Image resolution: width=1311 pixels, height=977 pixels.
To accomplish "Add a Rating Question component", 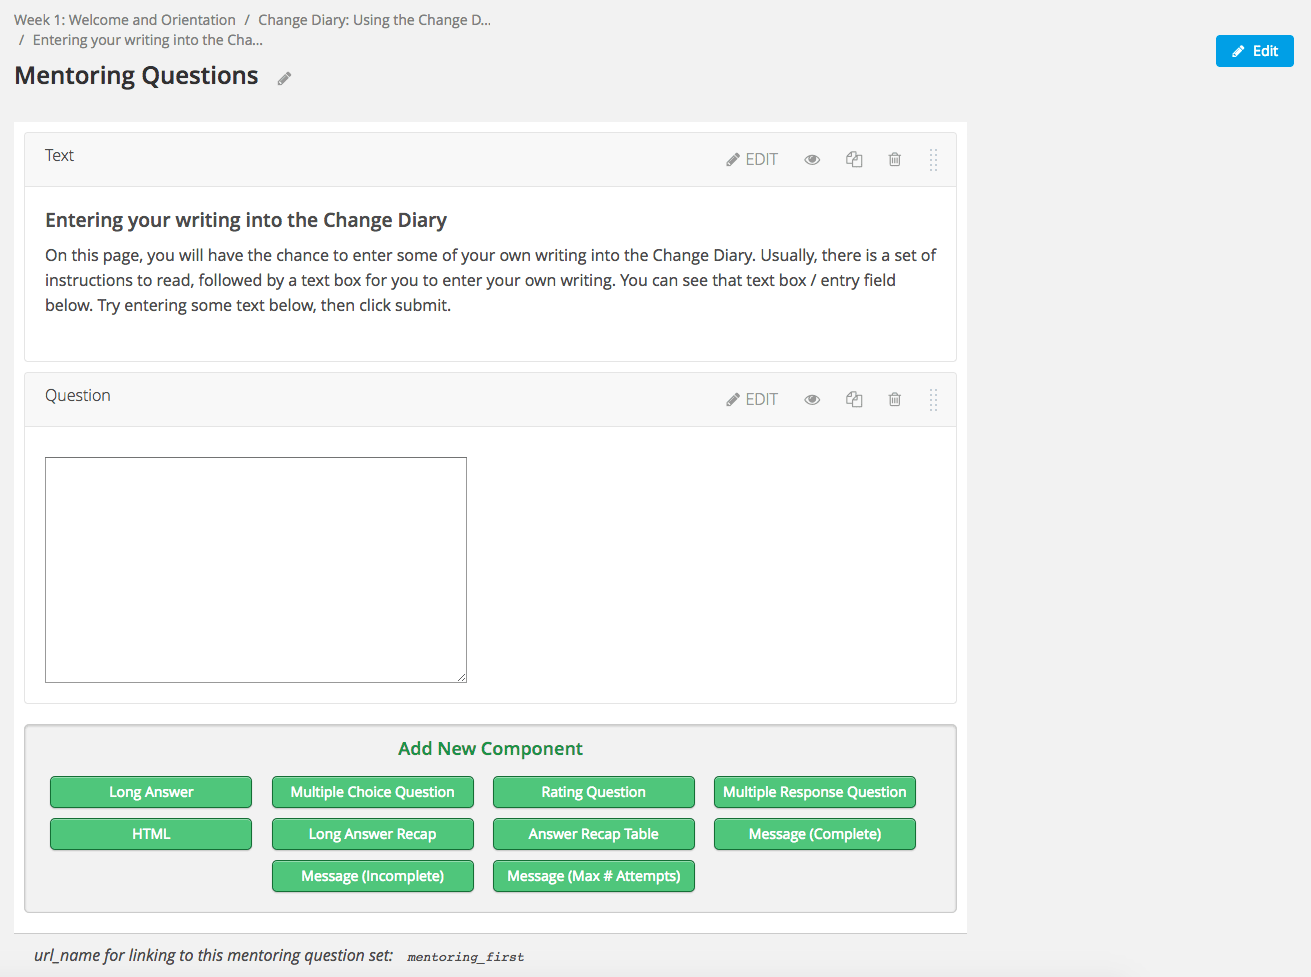I will [x=593, y=791].
